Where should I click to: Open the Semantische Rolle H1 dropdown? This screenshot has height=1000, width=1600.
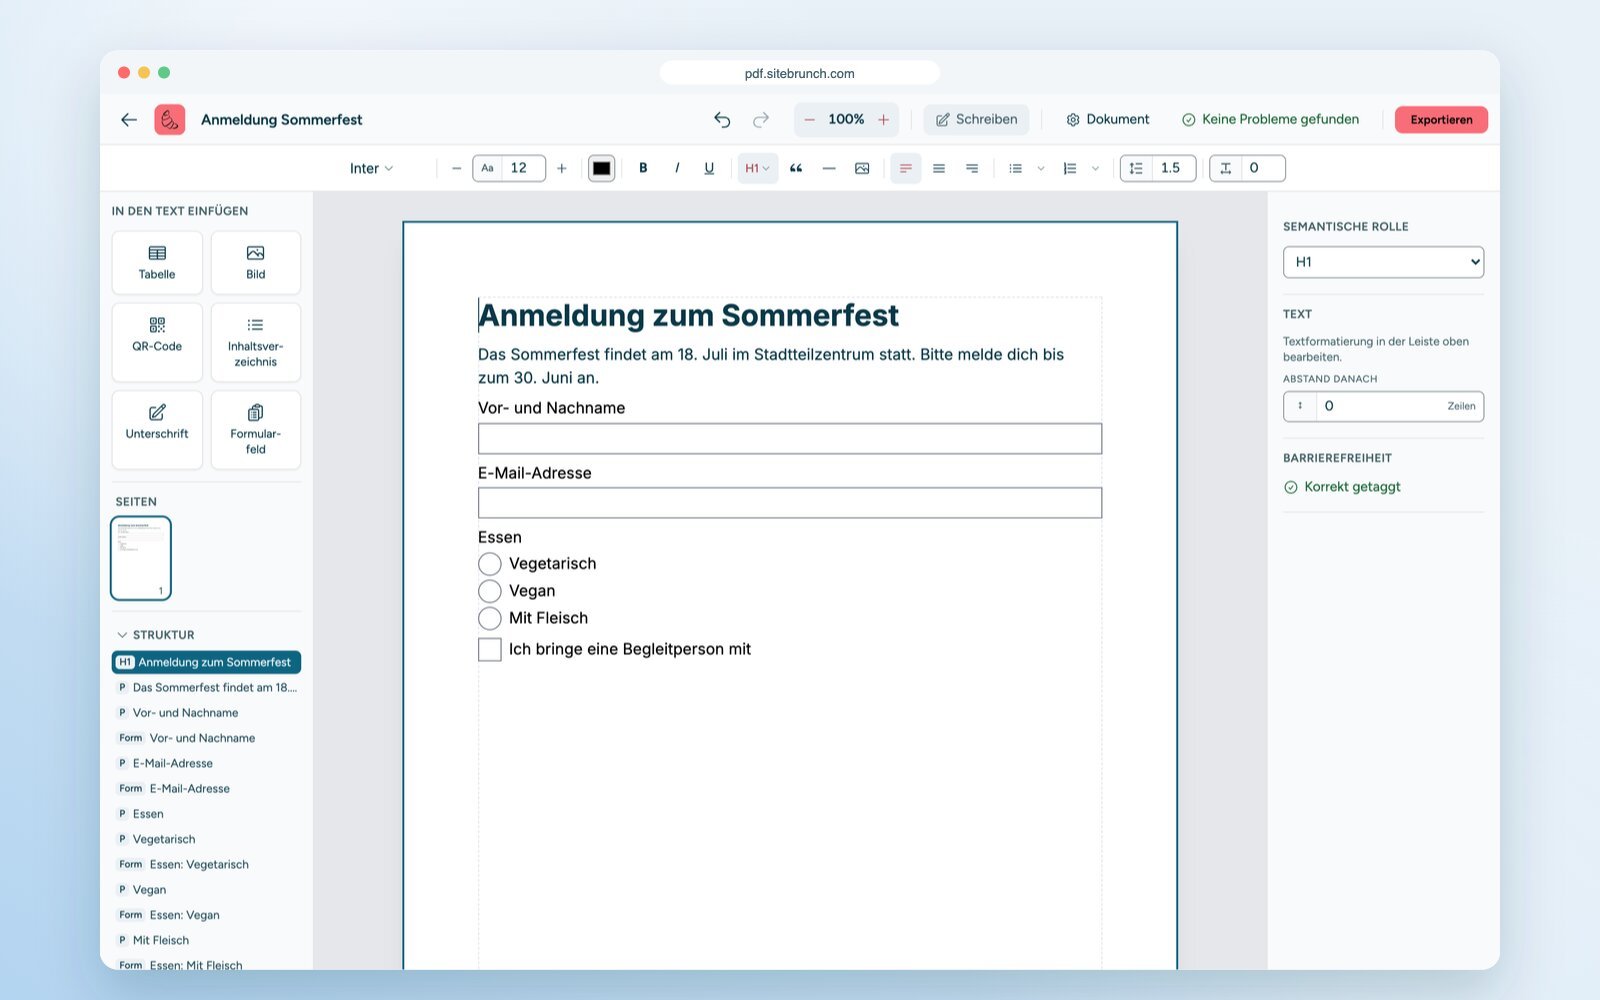1383,262
